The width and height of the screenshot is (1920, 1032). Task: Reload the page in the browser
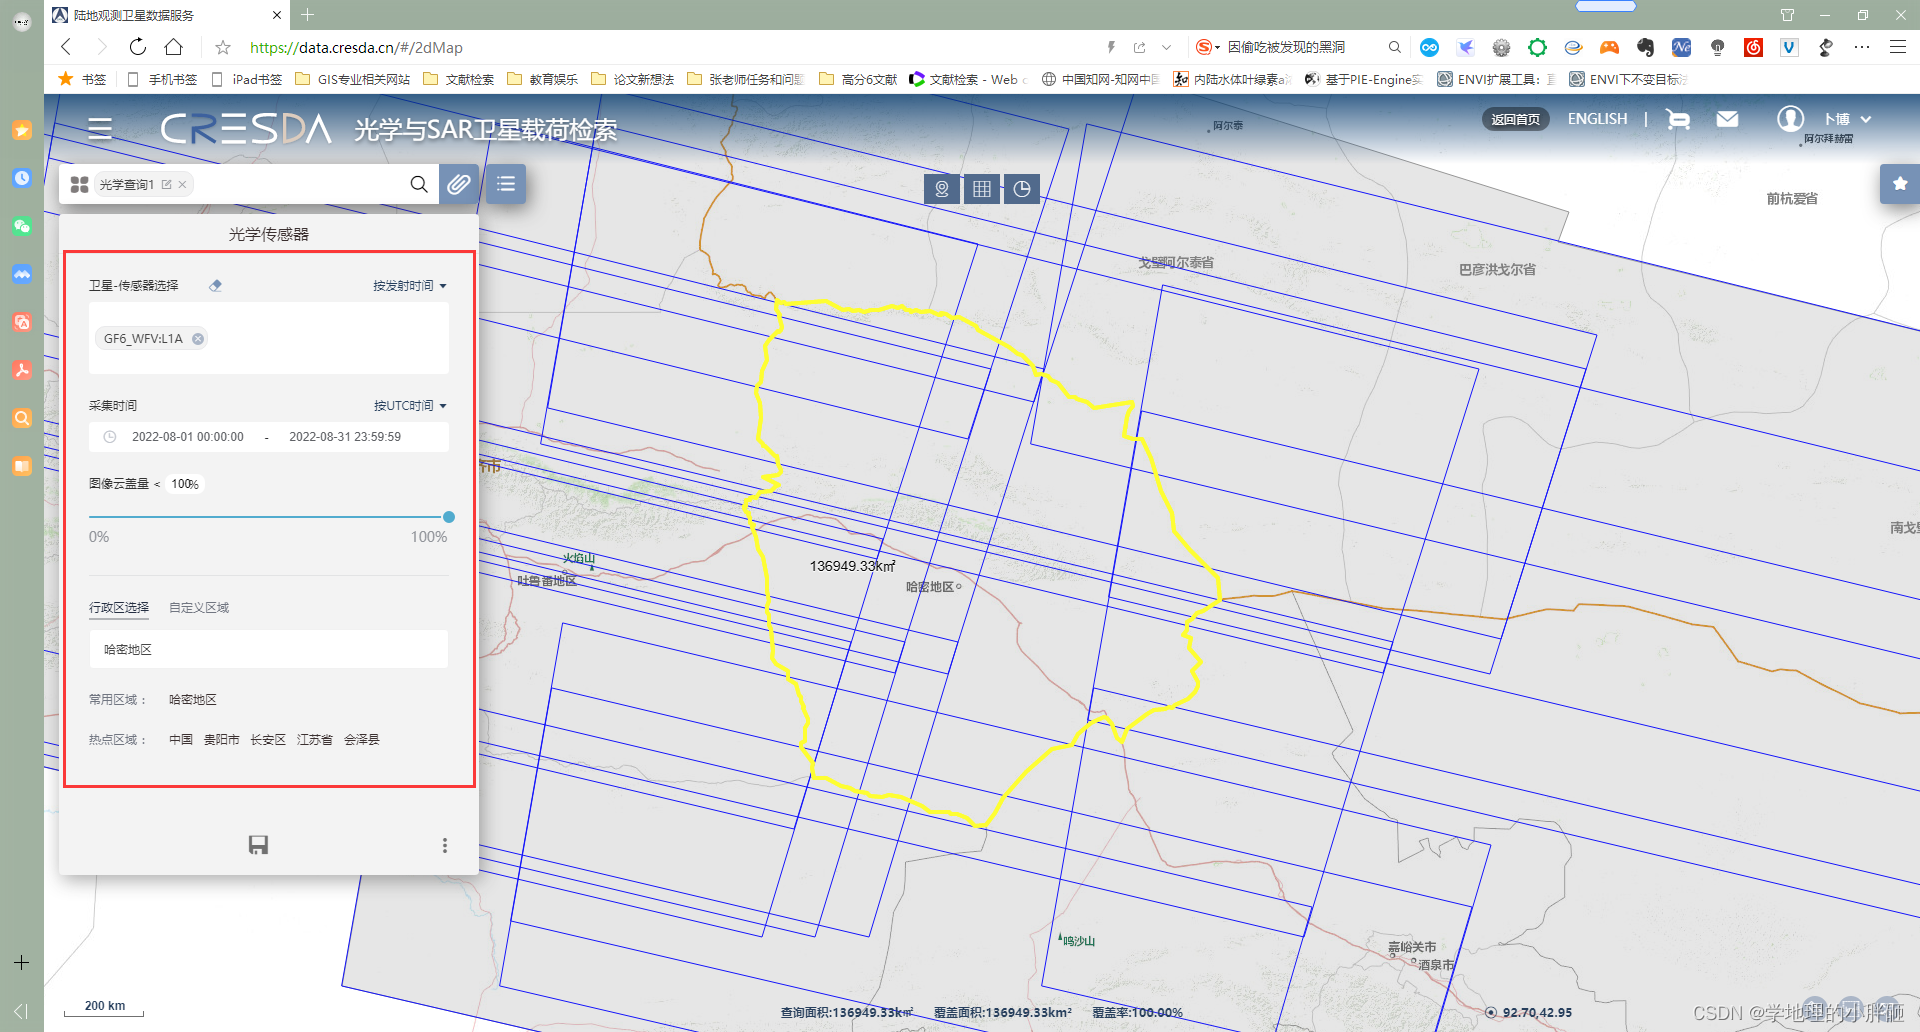tap(138, 47)
